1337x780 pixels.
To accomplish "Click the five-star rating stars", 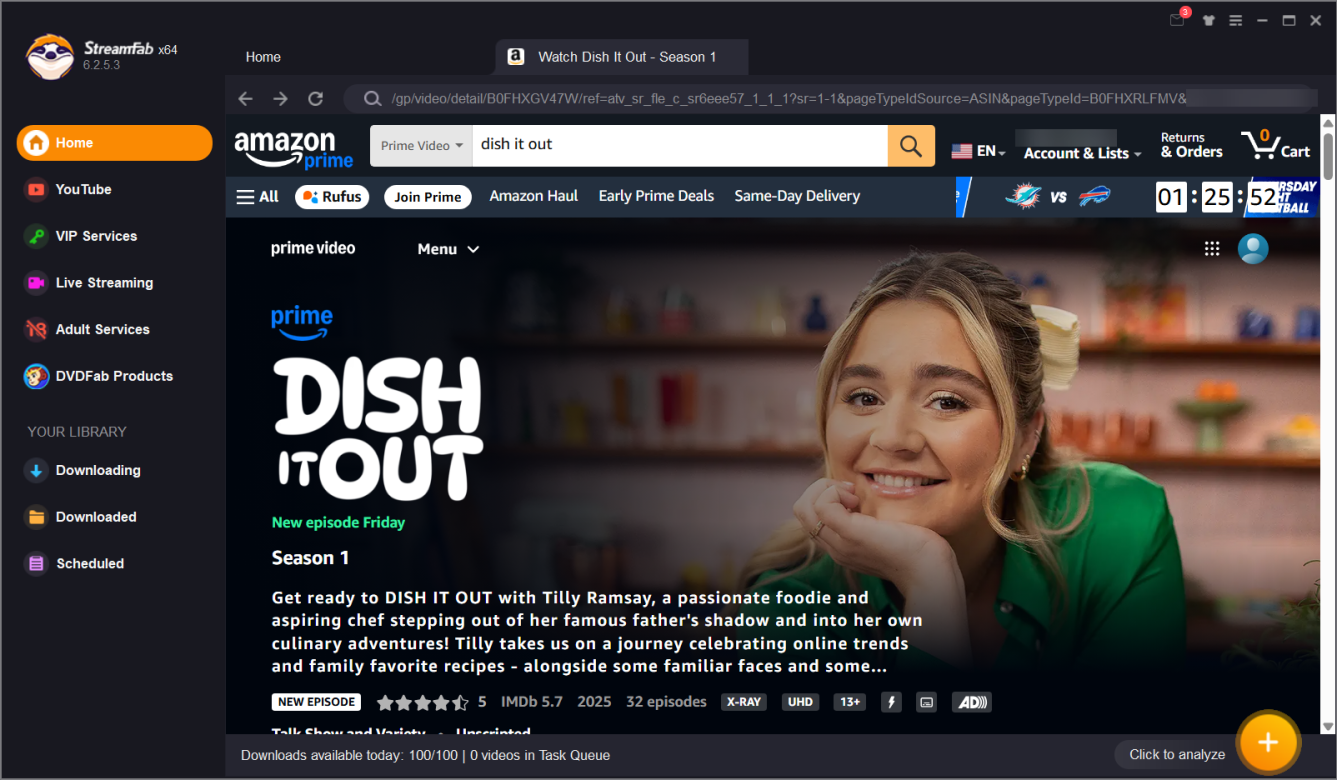I will coord(422,702).
